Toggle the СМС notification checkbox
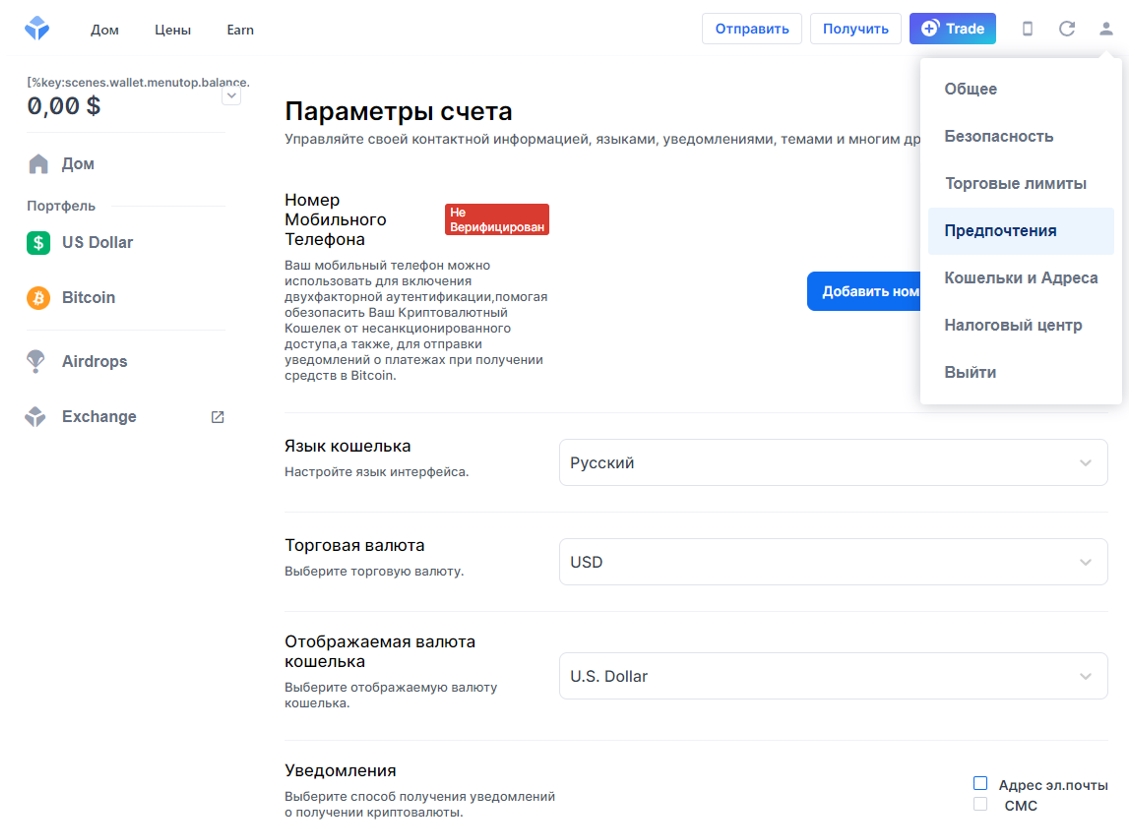Screen dimensions: 1139x829 tap(980, 804)
